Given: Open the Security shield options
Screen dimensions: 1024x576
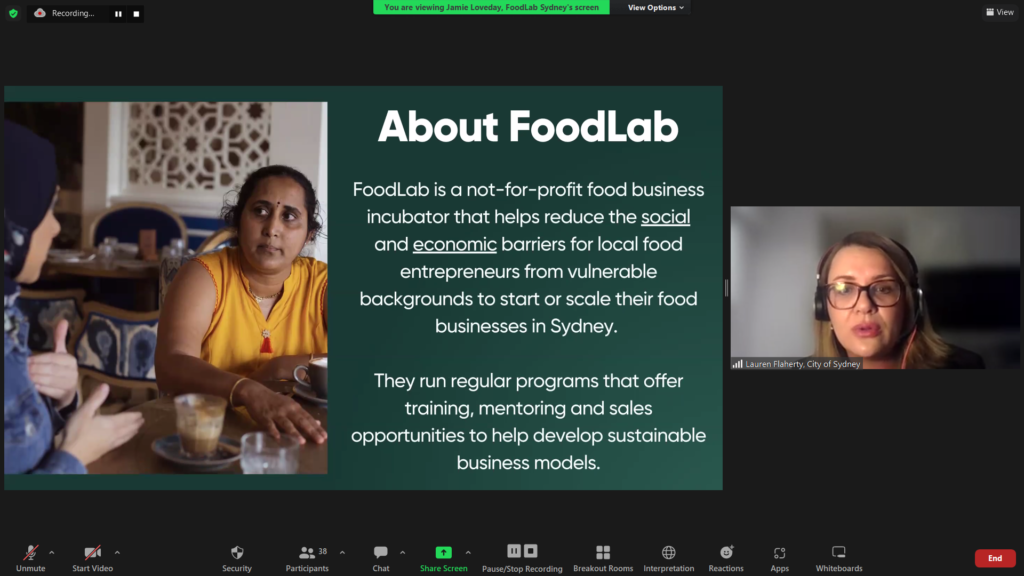Looking at the screenshot, I should [236, 558].
